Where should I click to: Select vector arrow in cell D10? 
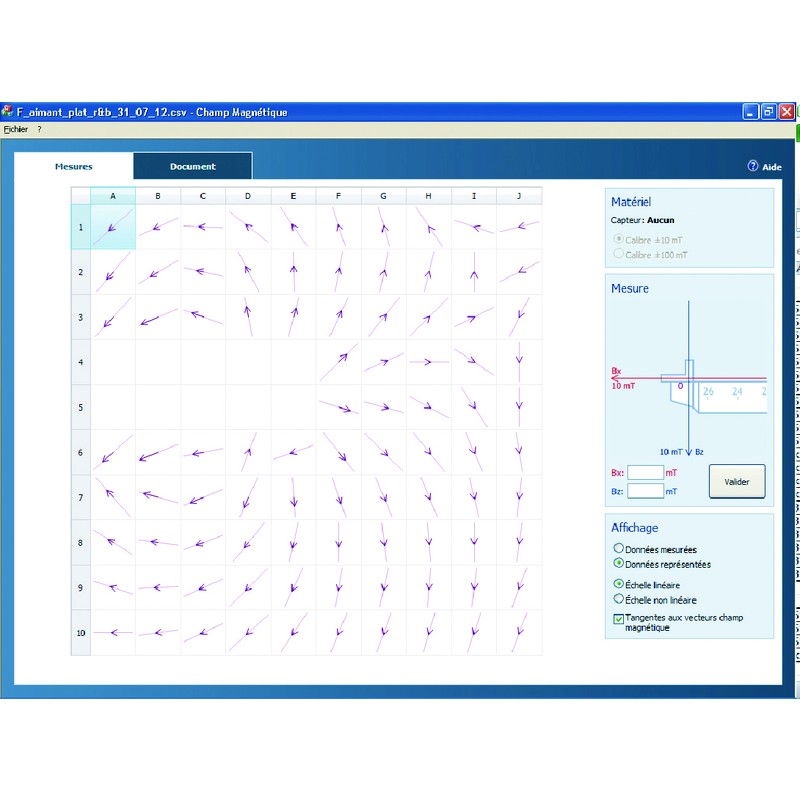coord(248,632)
